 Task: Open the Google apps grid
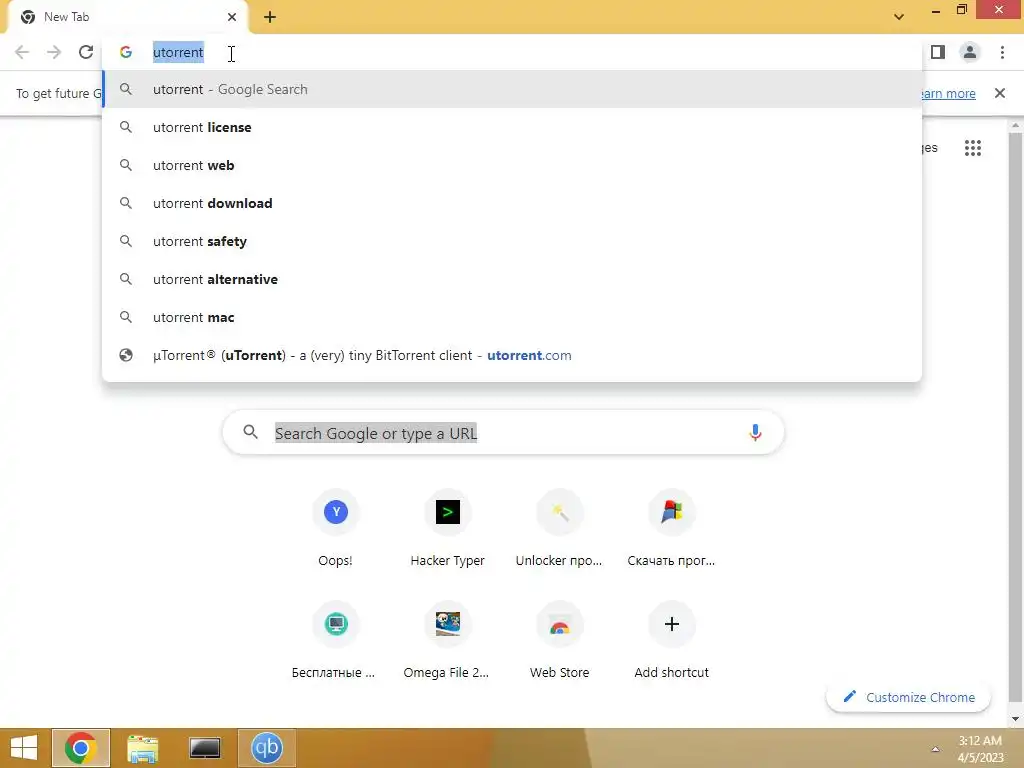972,148
